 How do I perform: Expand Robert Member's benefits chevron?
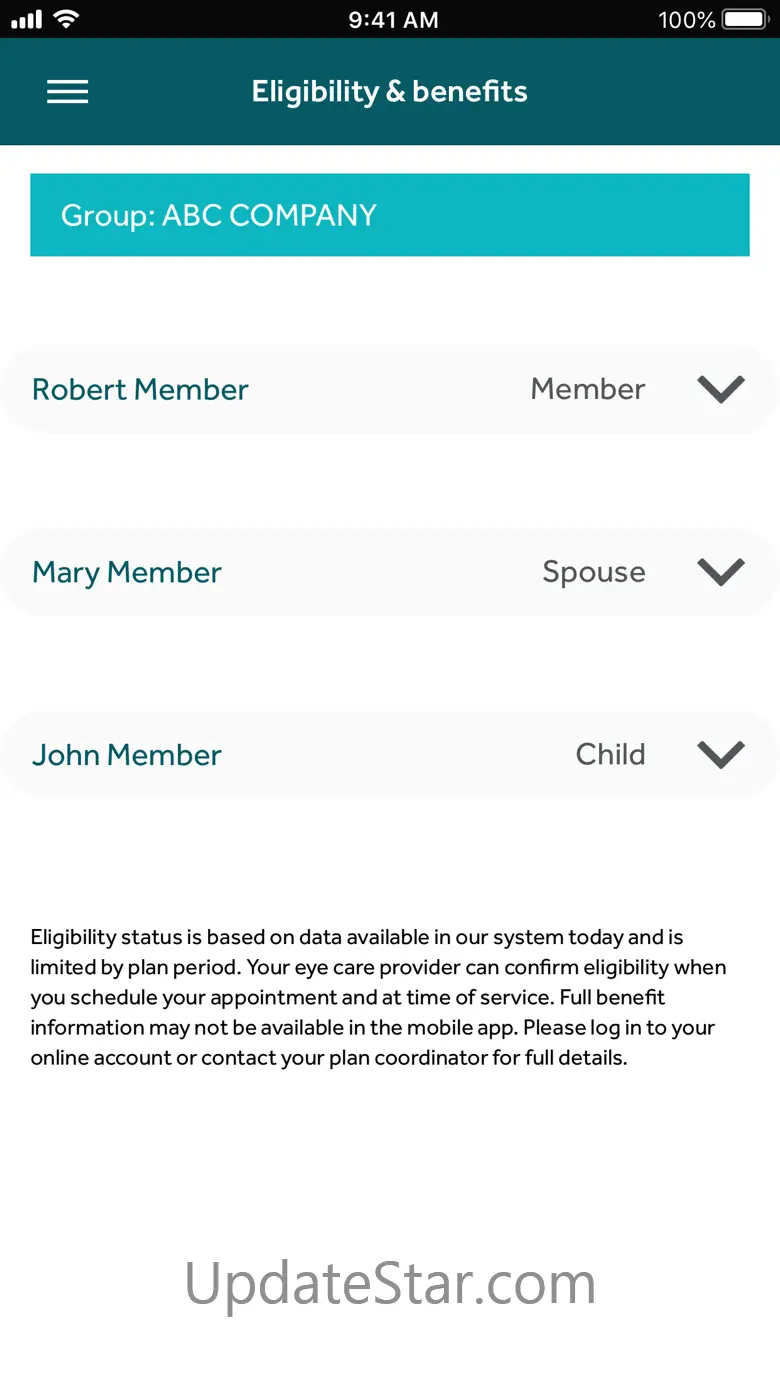pyautogui.click(x=721, y=389)
